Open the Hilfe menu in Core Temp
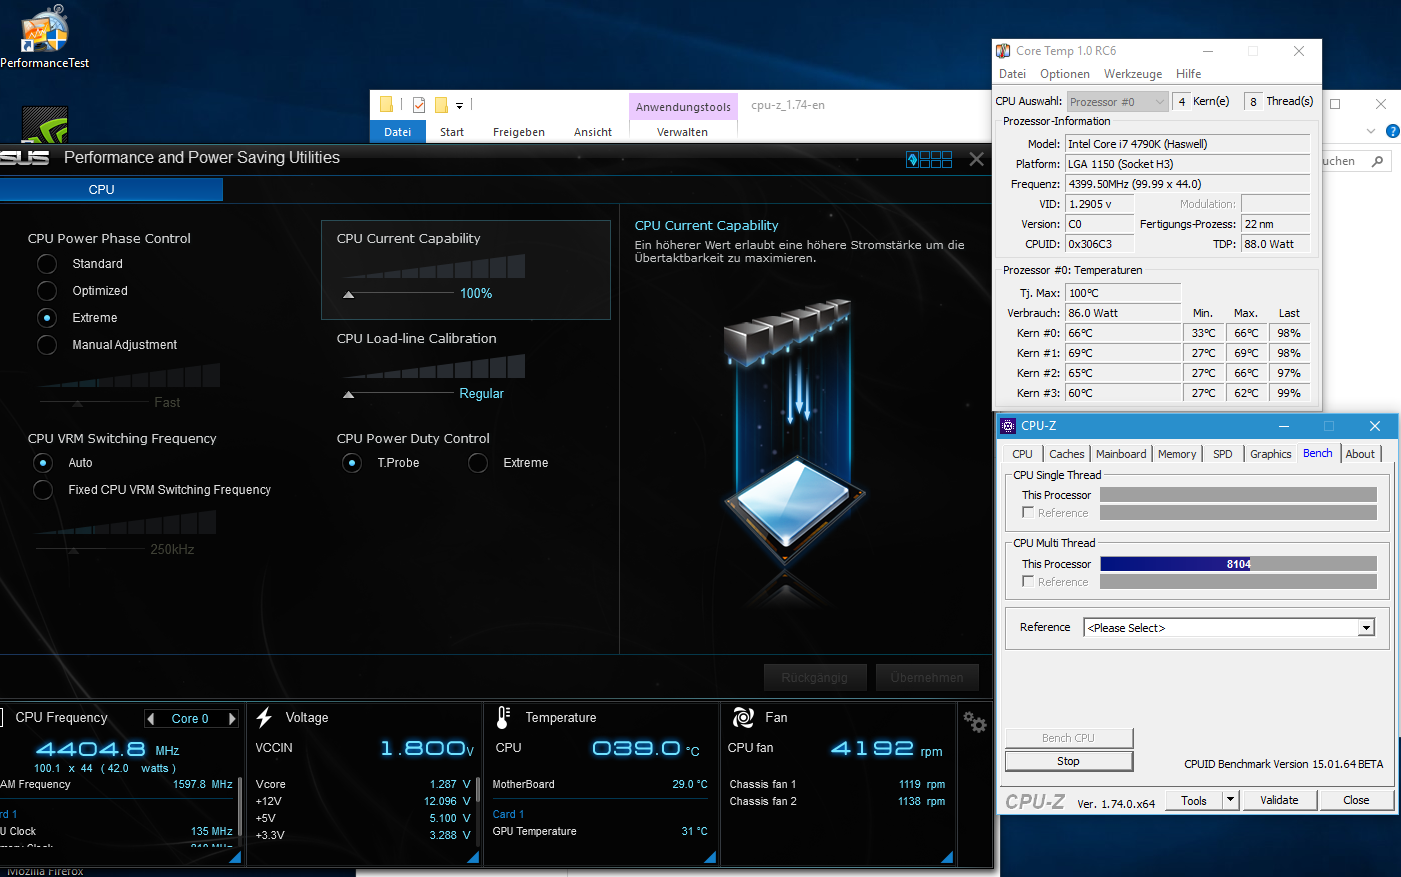This screenshot has width=1401, height=877. click(1189, 74)
